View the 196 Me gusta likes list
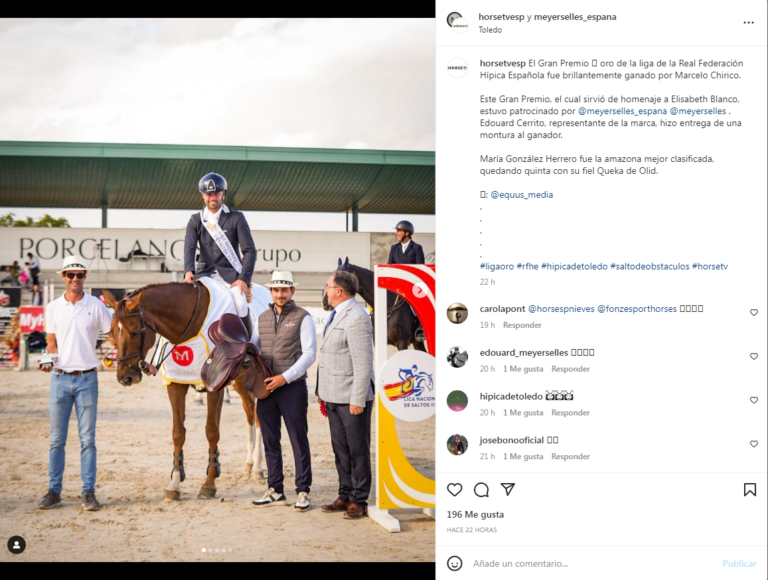 pyautogui.click(x=475, y=514)
